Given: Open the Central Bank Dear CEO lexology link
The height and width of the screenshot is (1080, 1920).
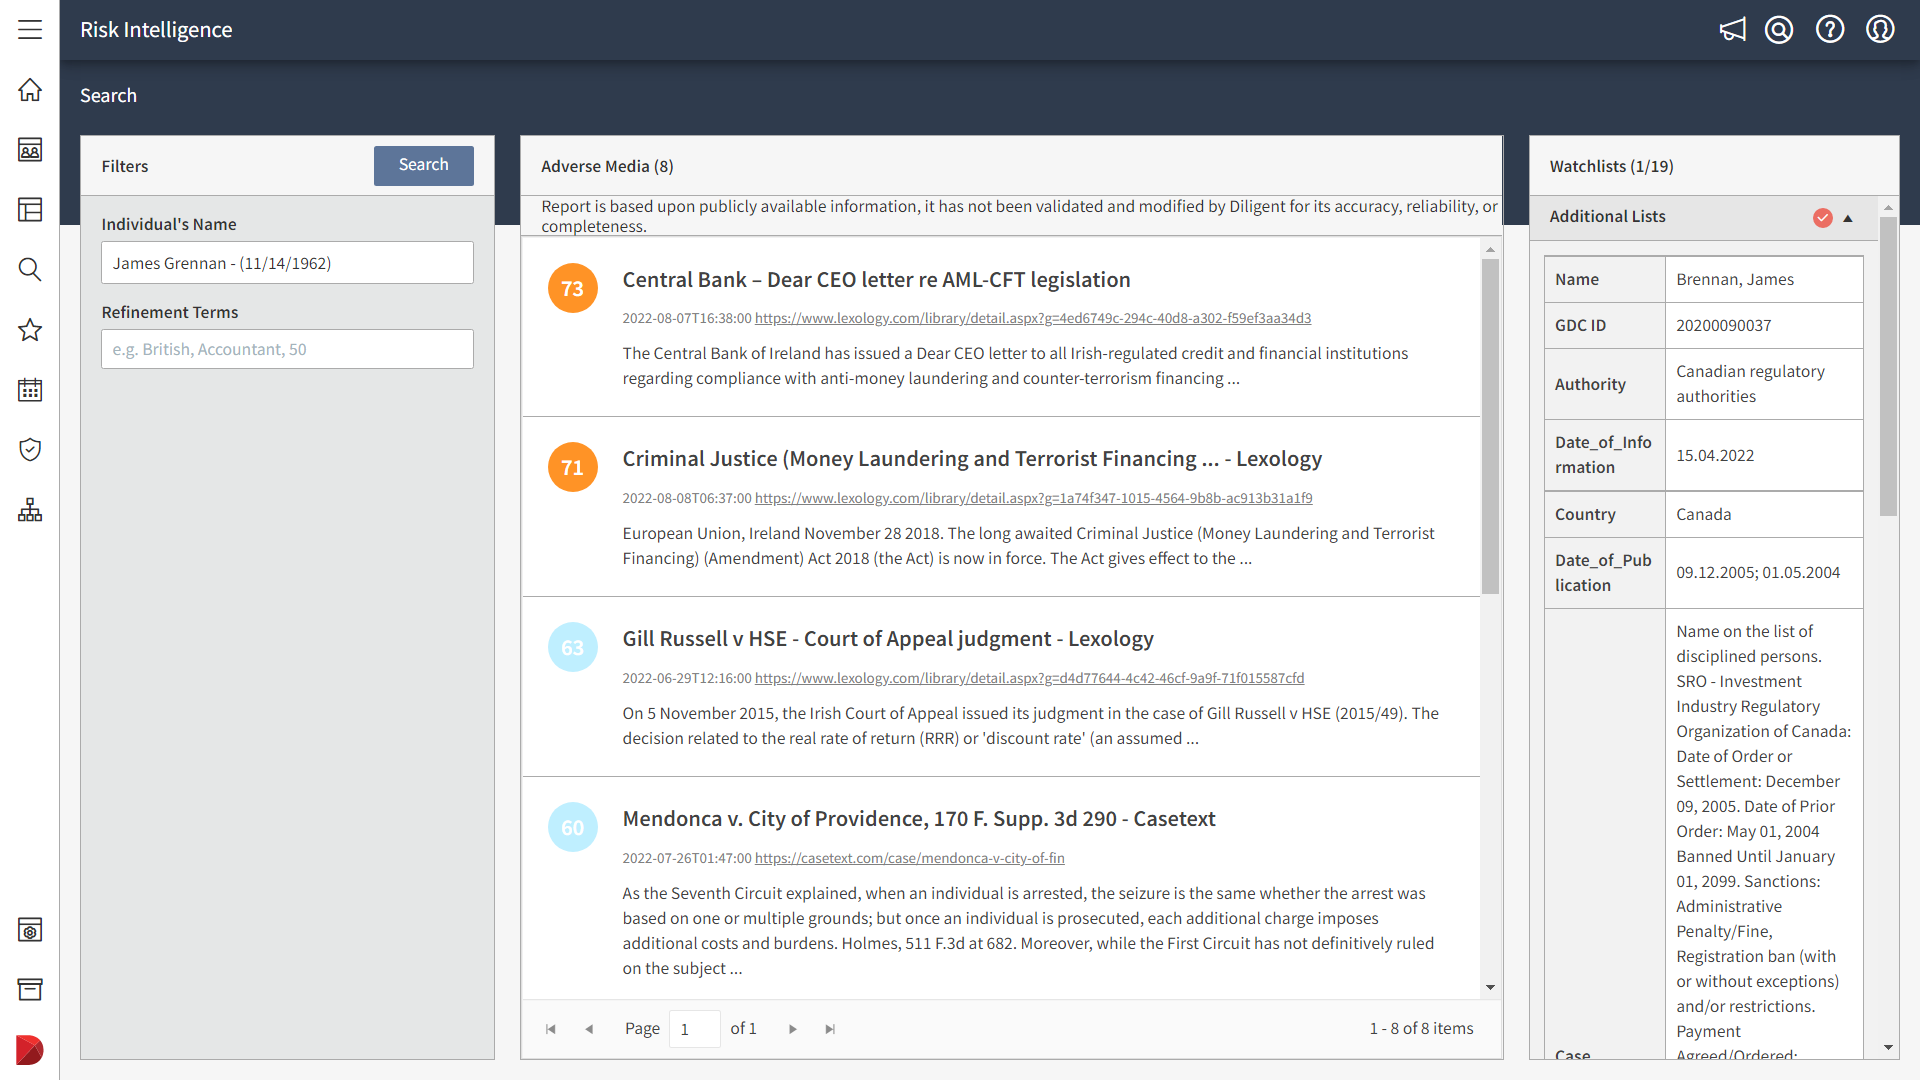Looking at the screenshot, I should pyautogui.click(x=1033, y=318).
